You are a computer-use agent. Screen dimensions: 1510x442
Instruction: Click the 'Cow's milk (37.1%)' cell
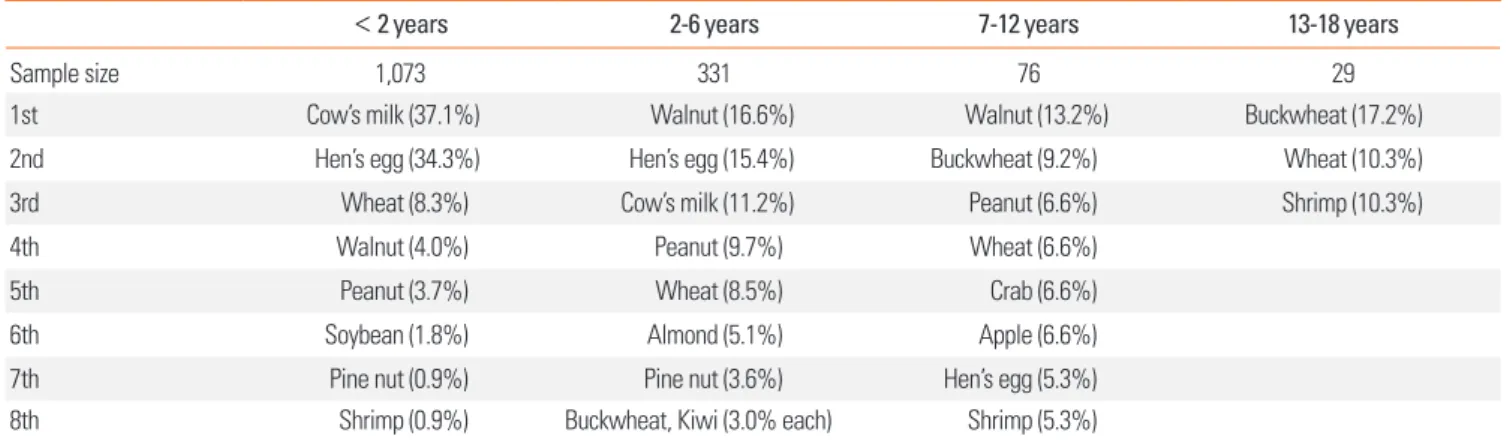point(393,118)
